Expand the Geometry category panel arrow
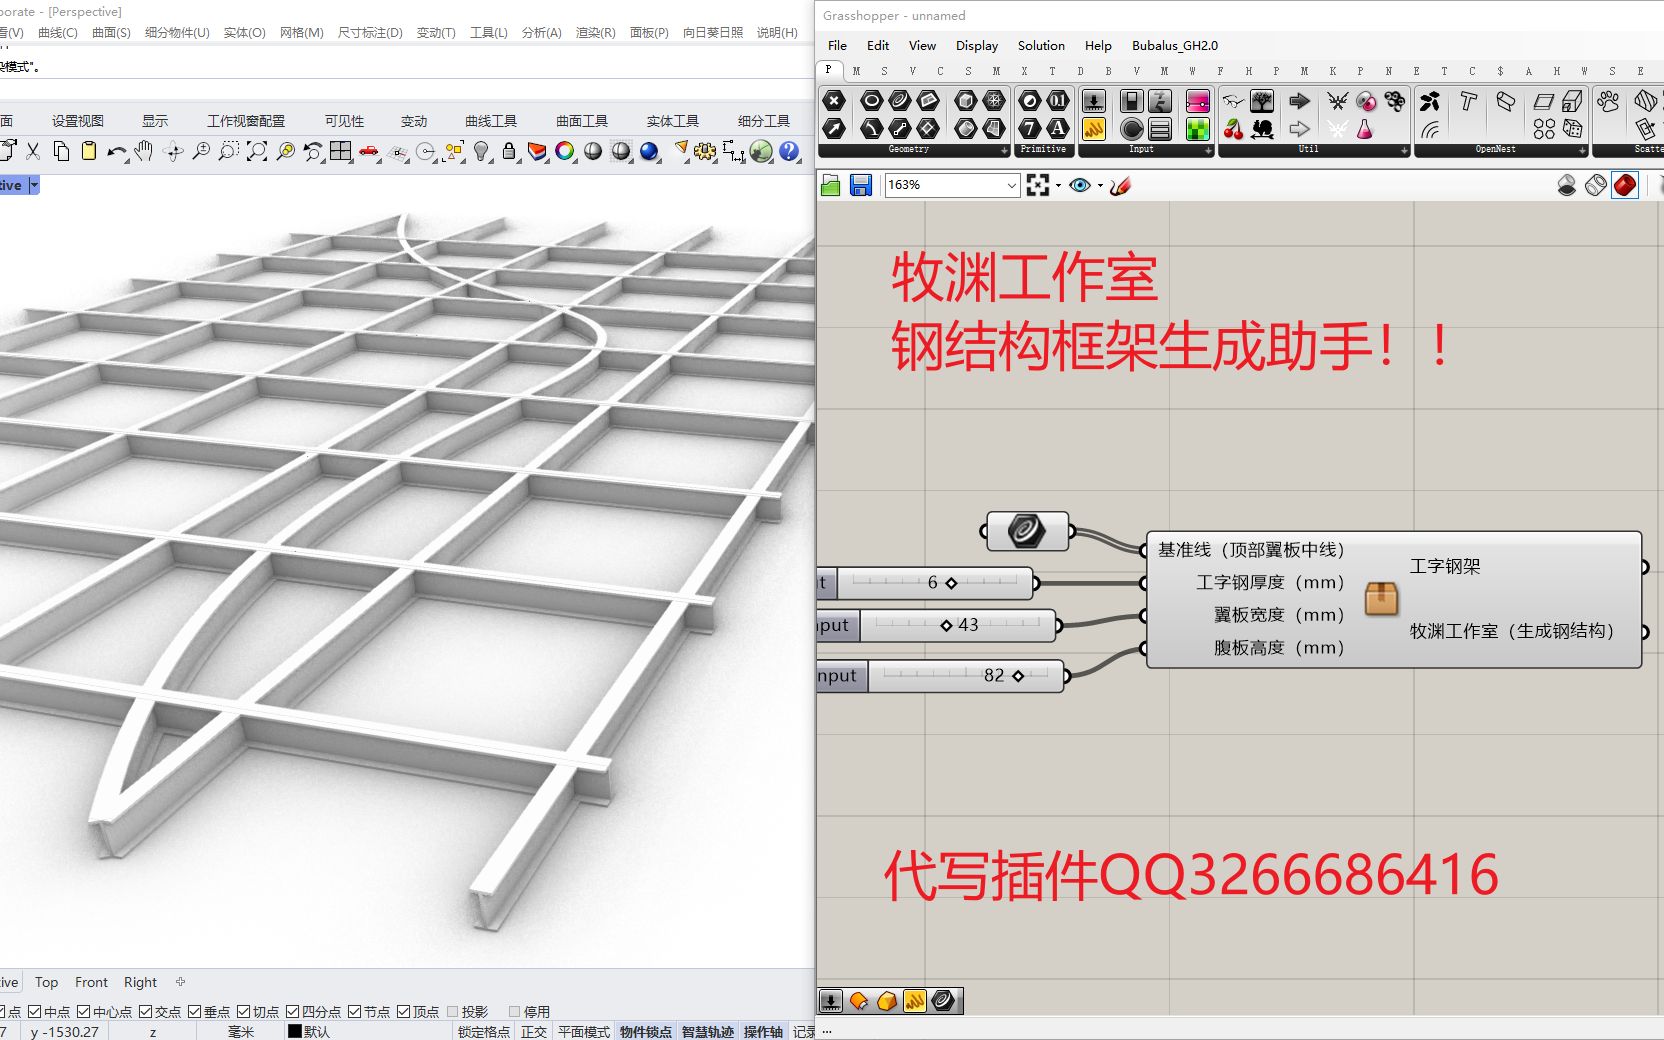 pyautogui.click(x=1003, y=150)
